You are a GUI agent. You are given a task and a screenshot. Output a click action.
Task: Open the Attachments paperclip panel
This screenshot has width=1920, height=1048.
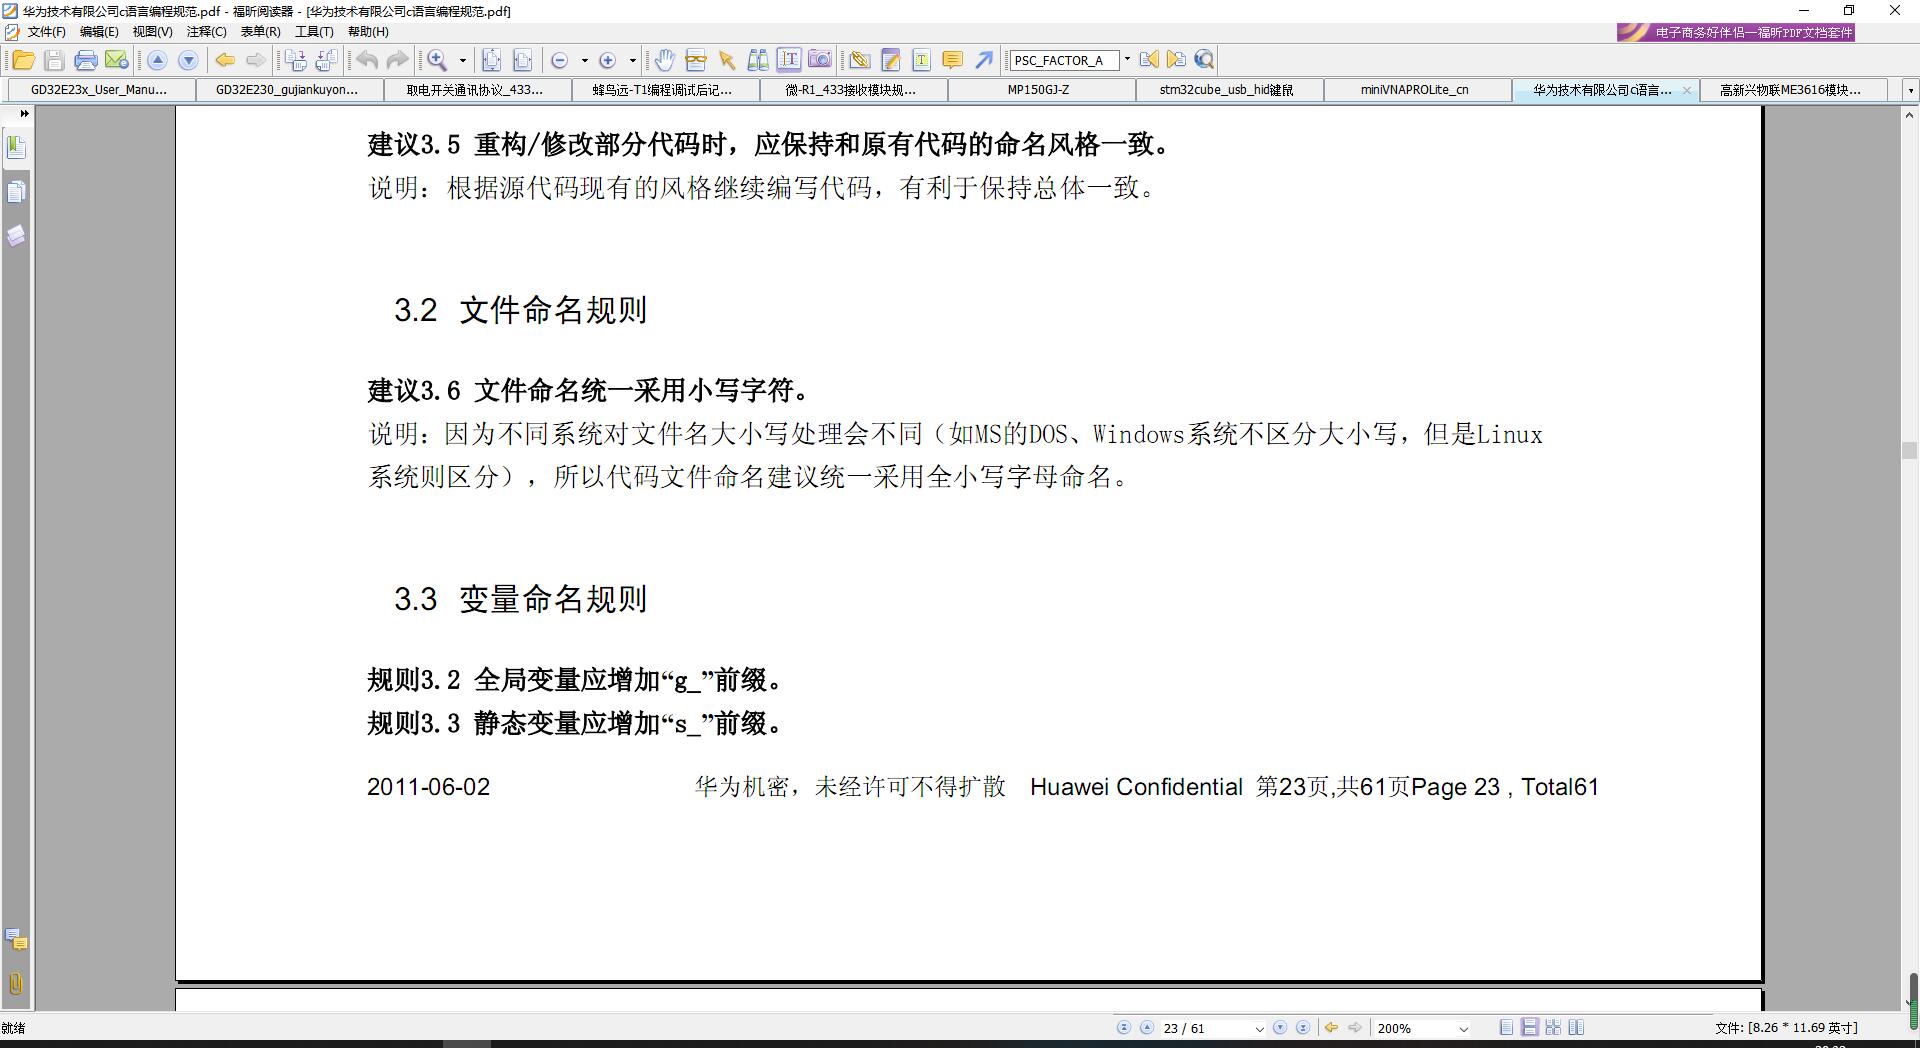pyautogui.click(x=16, y=983)
